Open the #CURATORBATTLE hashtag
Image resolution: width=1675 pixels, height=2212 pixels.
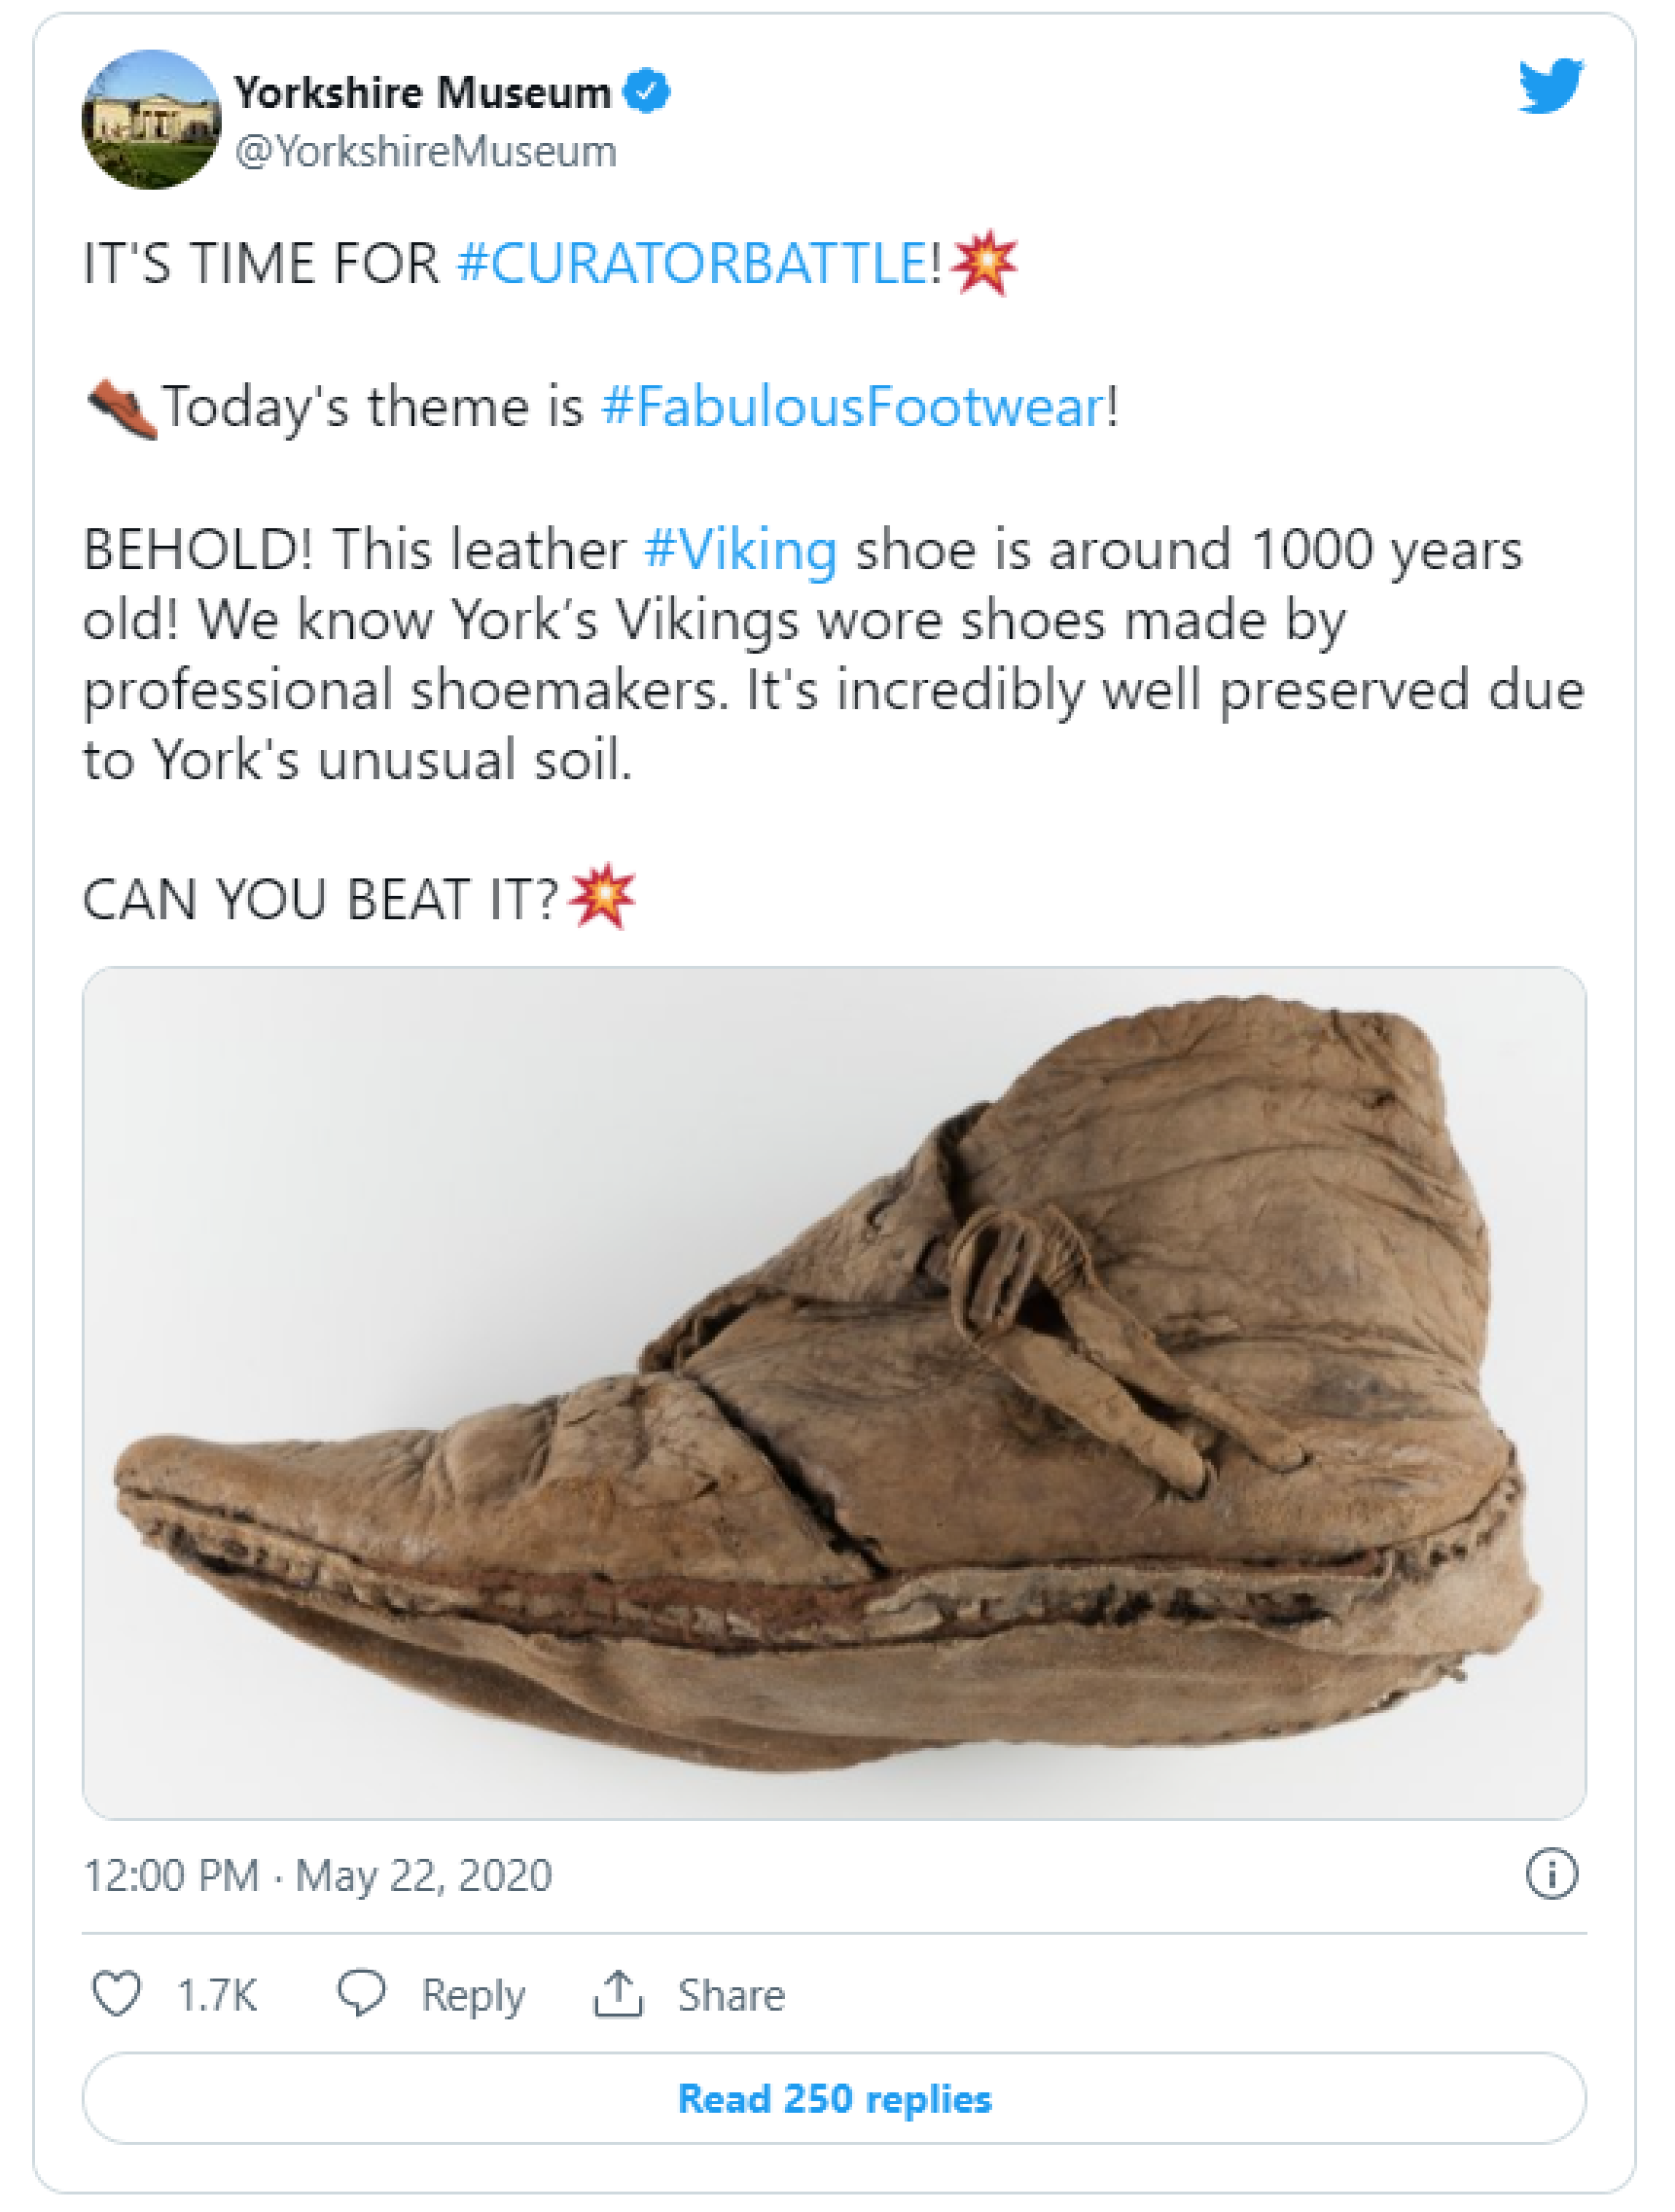[693, 264]
